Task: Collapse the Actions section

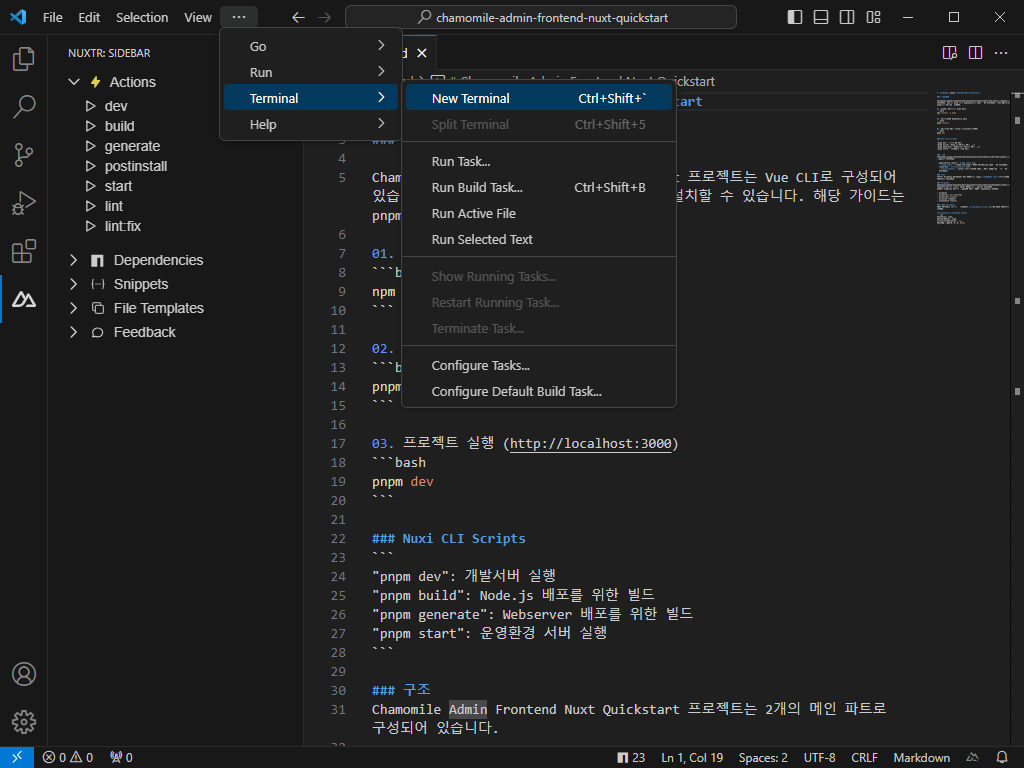Action: pos(74,82)
